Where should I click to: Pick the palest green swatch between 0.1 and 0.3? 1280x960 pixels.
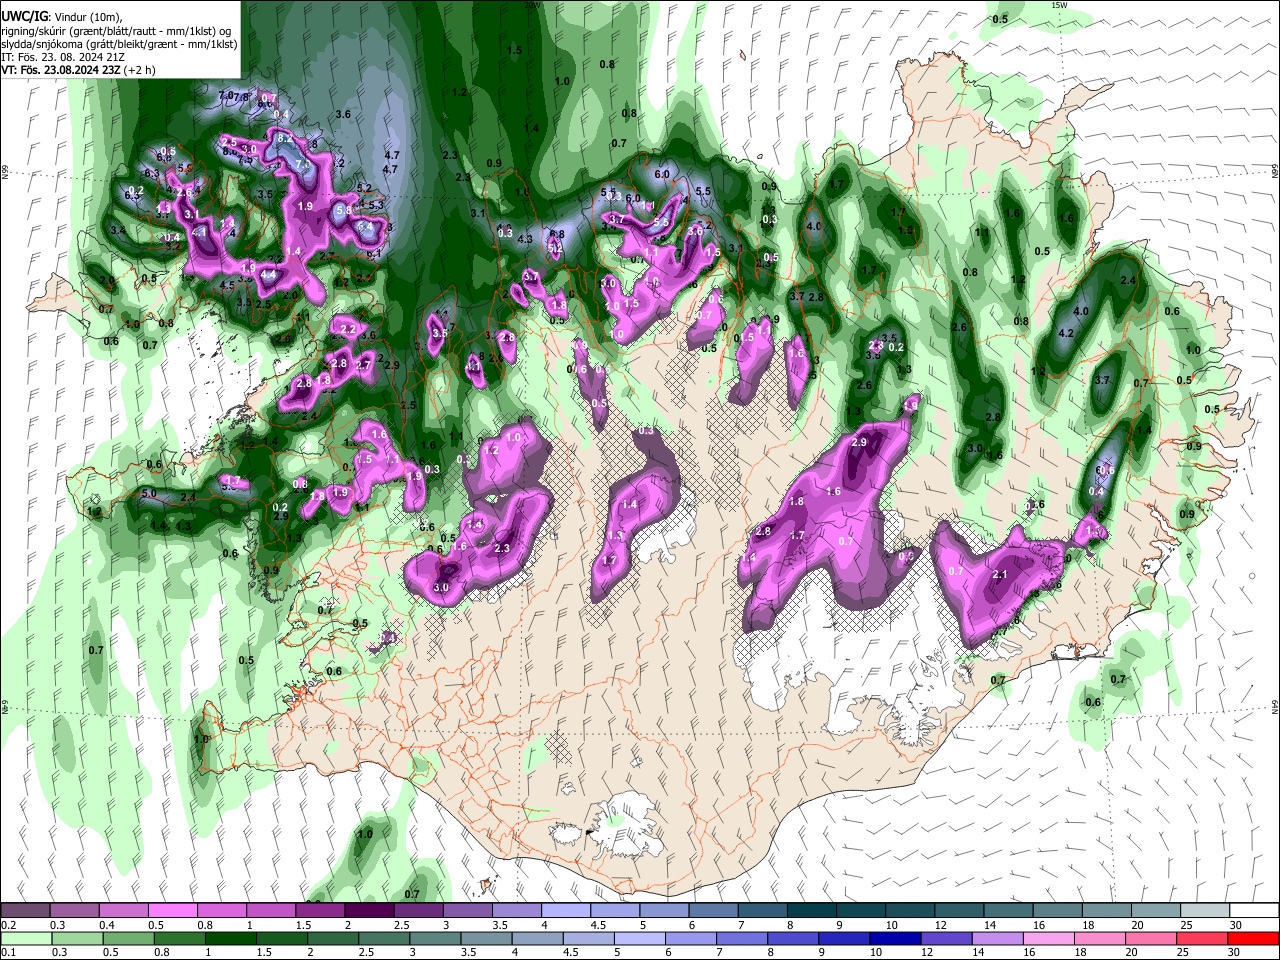[x=27, y=938]
